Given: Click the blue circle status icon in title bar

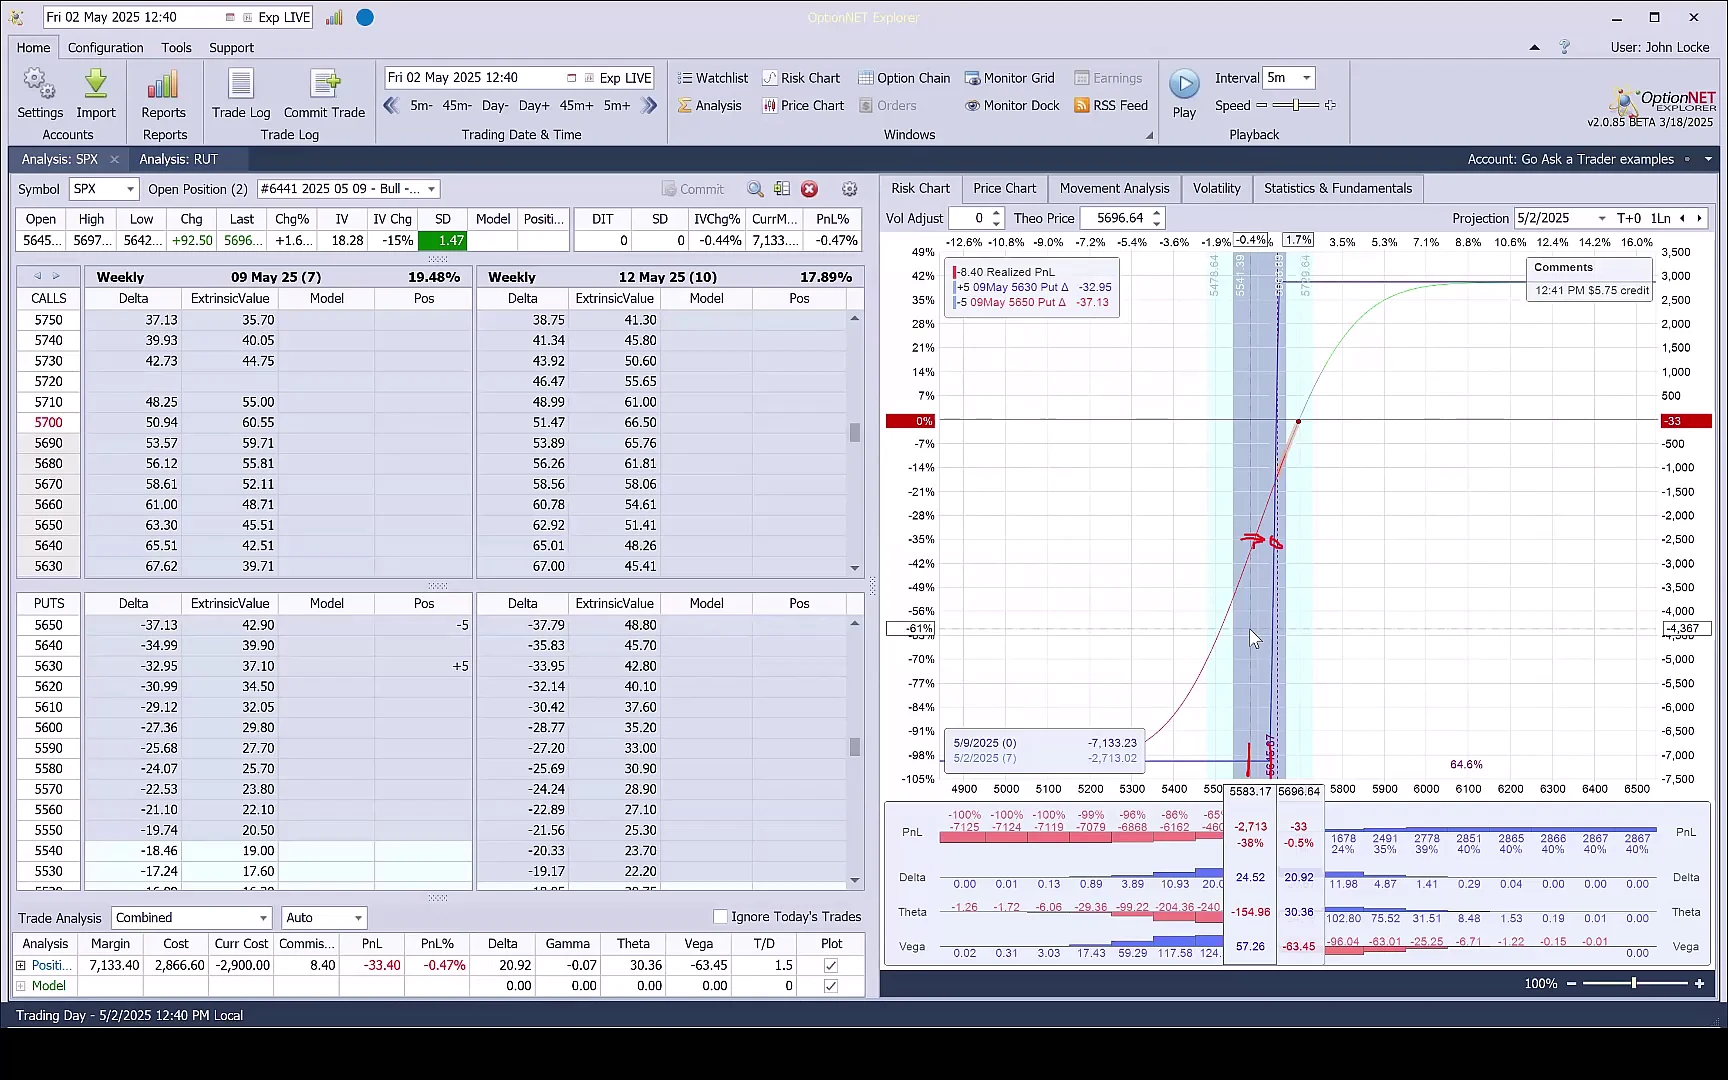Looking at the screenshot, I should [x=365, y=17].
